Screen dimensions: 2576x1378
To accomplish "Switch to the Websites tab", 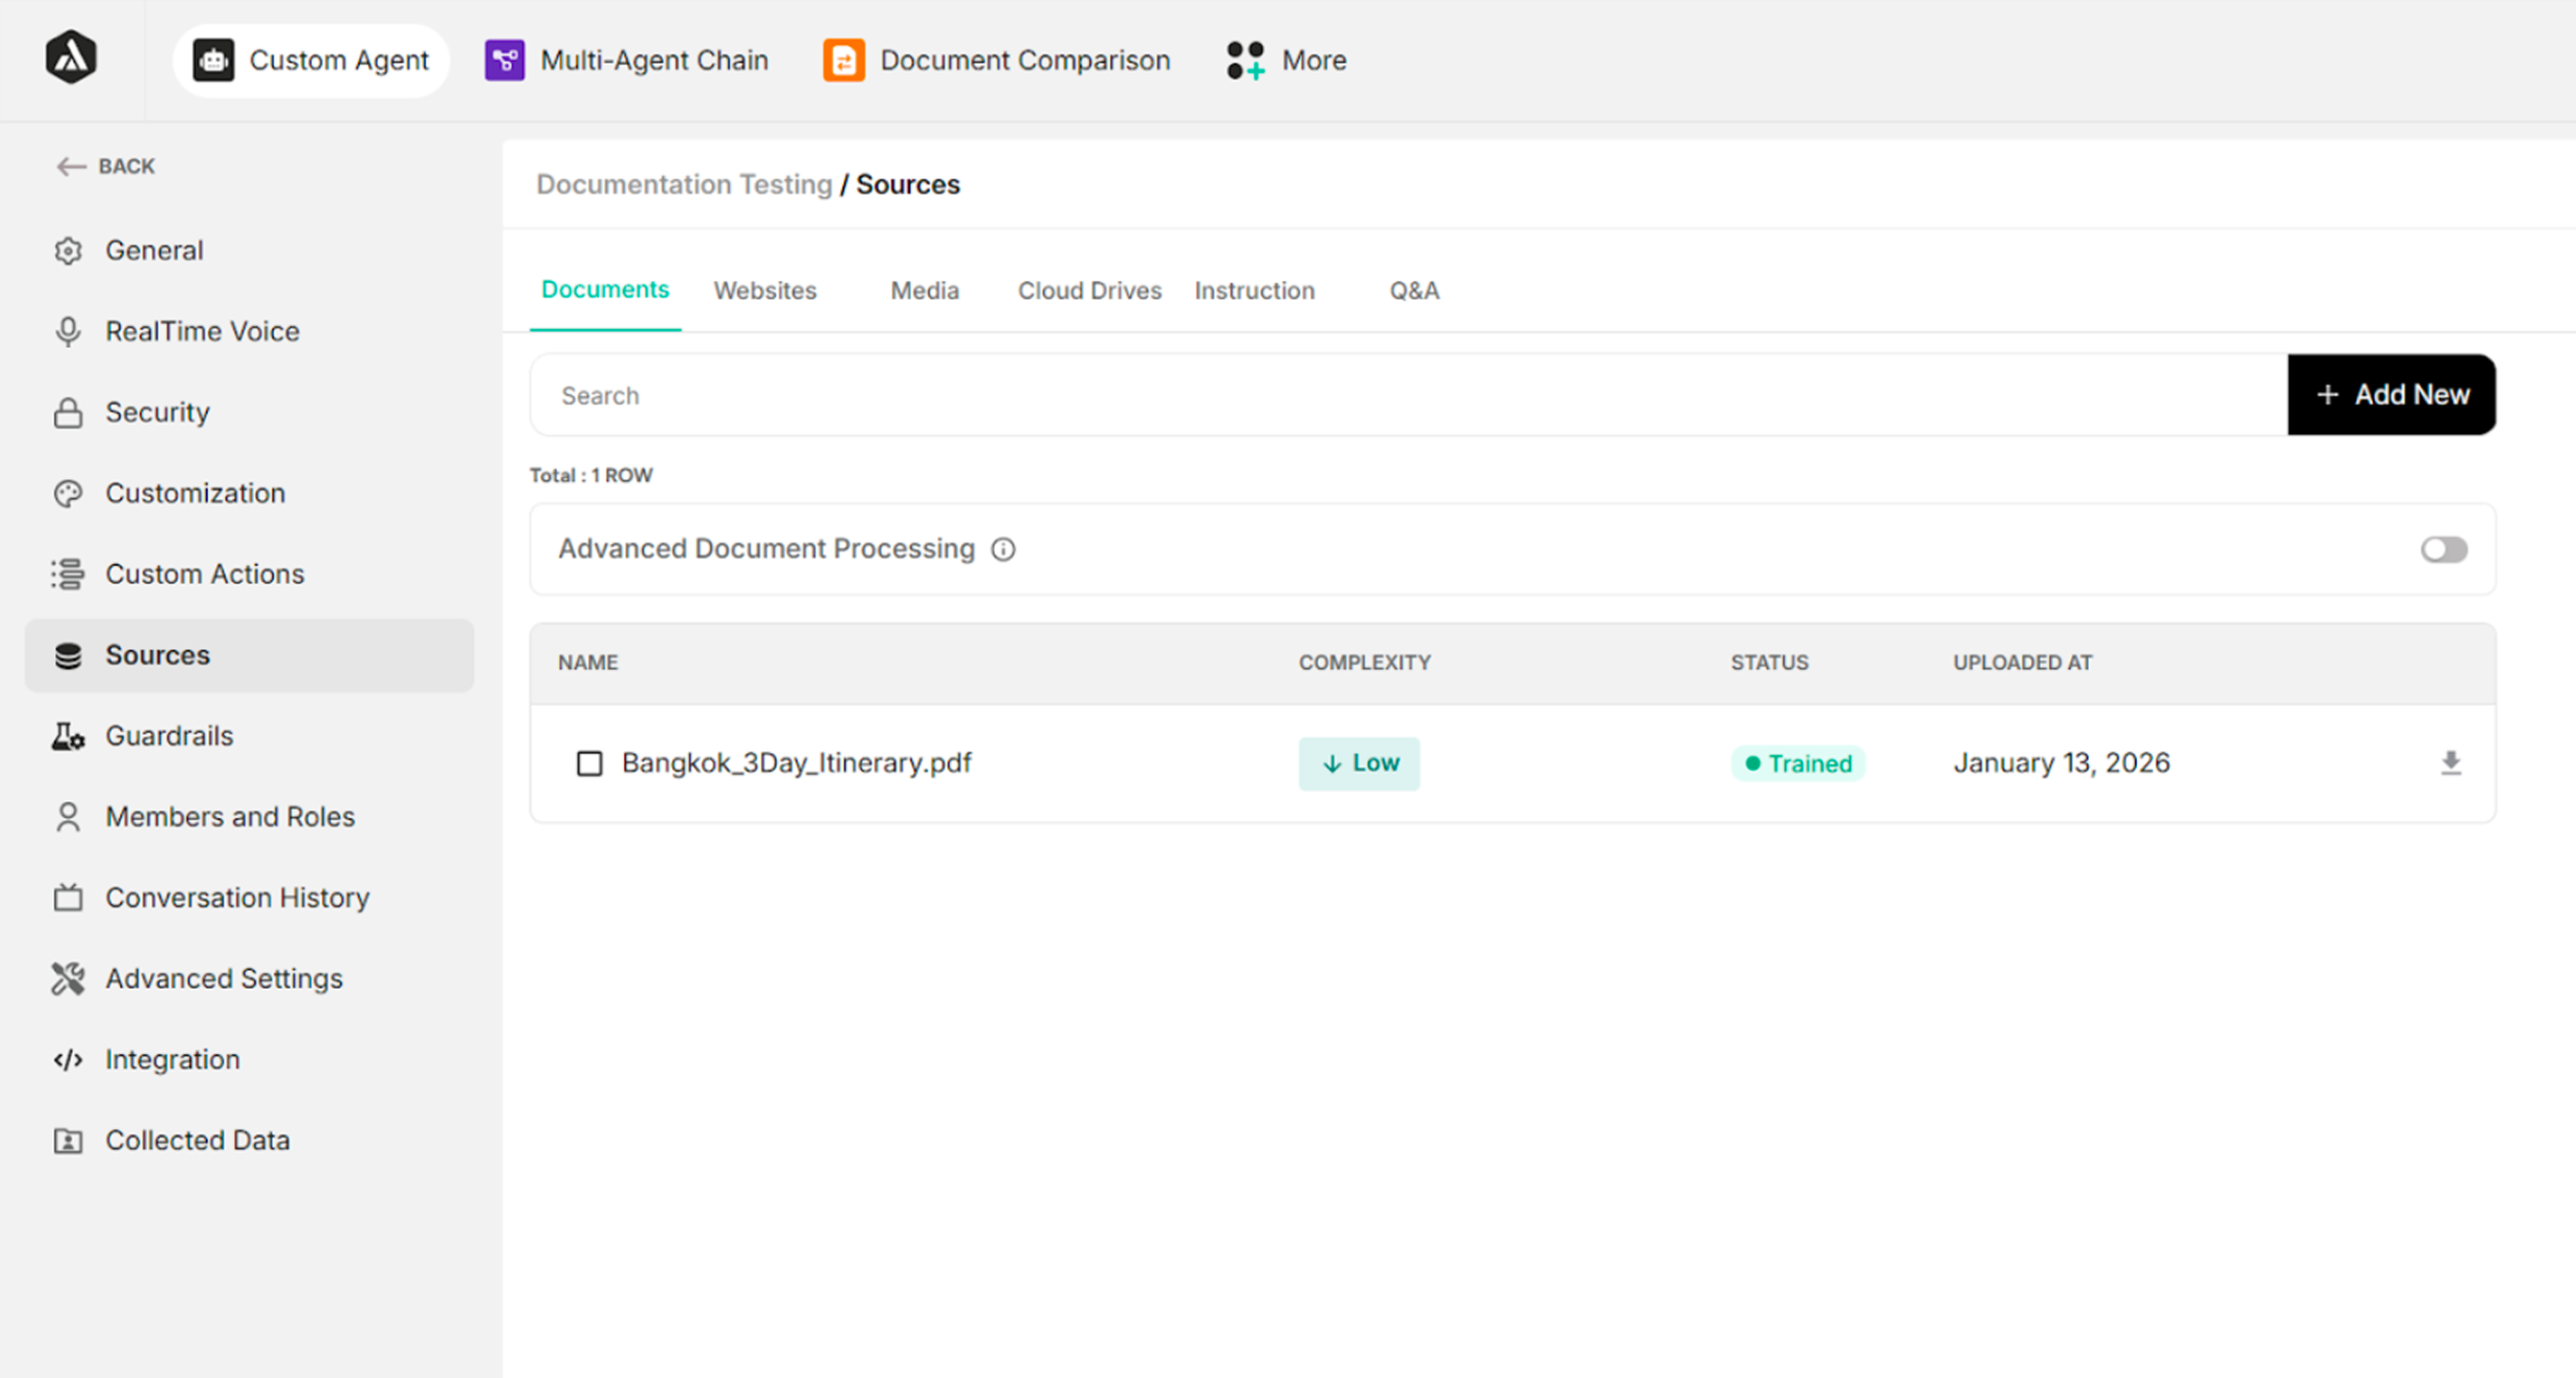I will (x=765, y=291).
